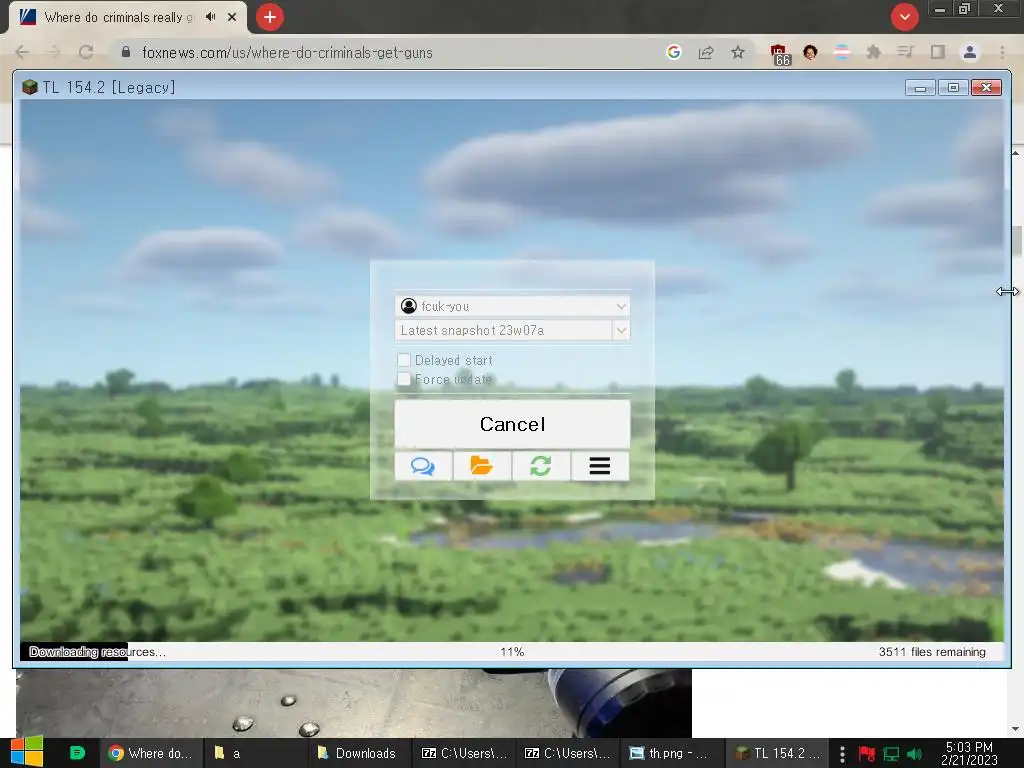Viewport: 1024px width, 768px height.
Task: Click the red circular tab search chevron button
Action: click(904, 17)
